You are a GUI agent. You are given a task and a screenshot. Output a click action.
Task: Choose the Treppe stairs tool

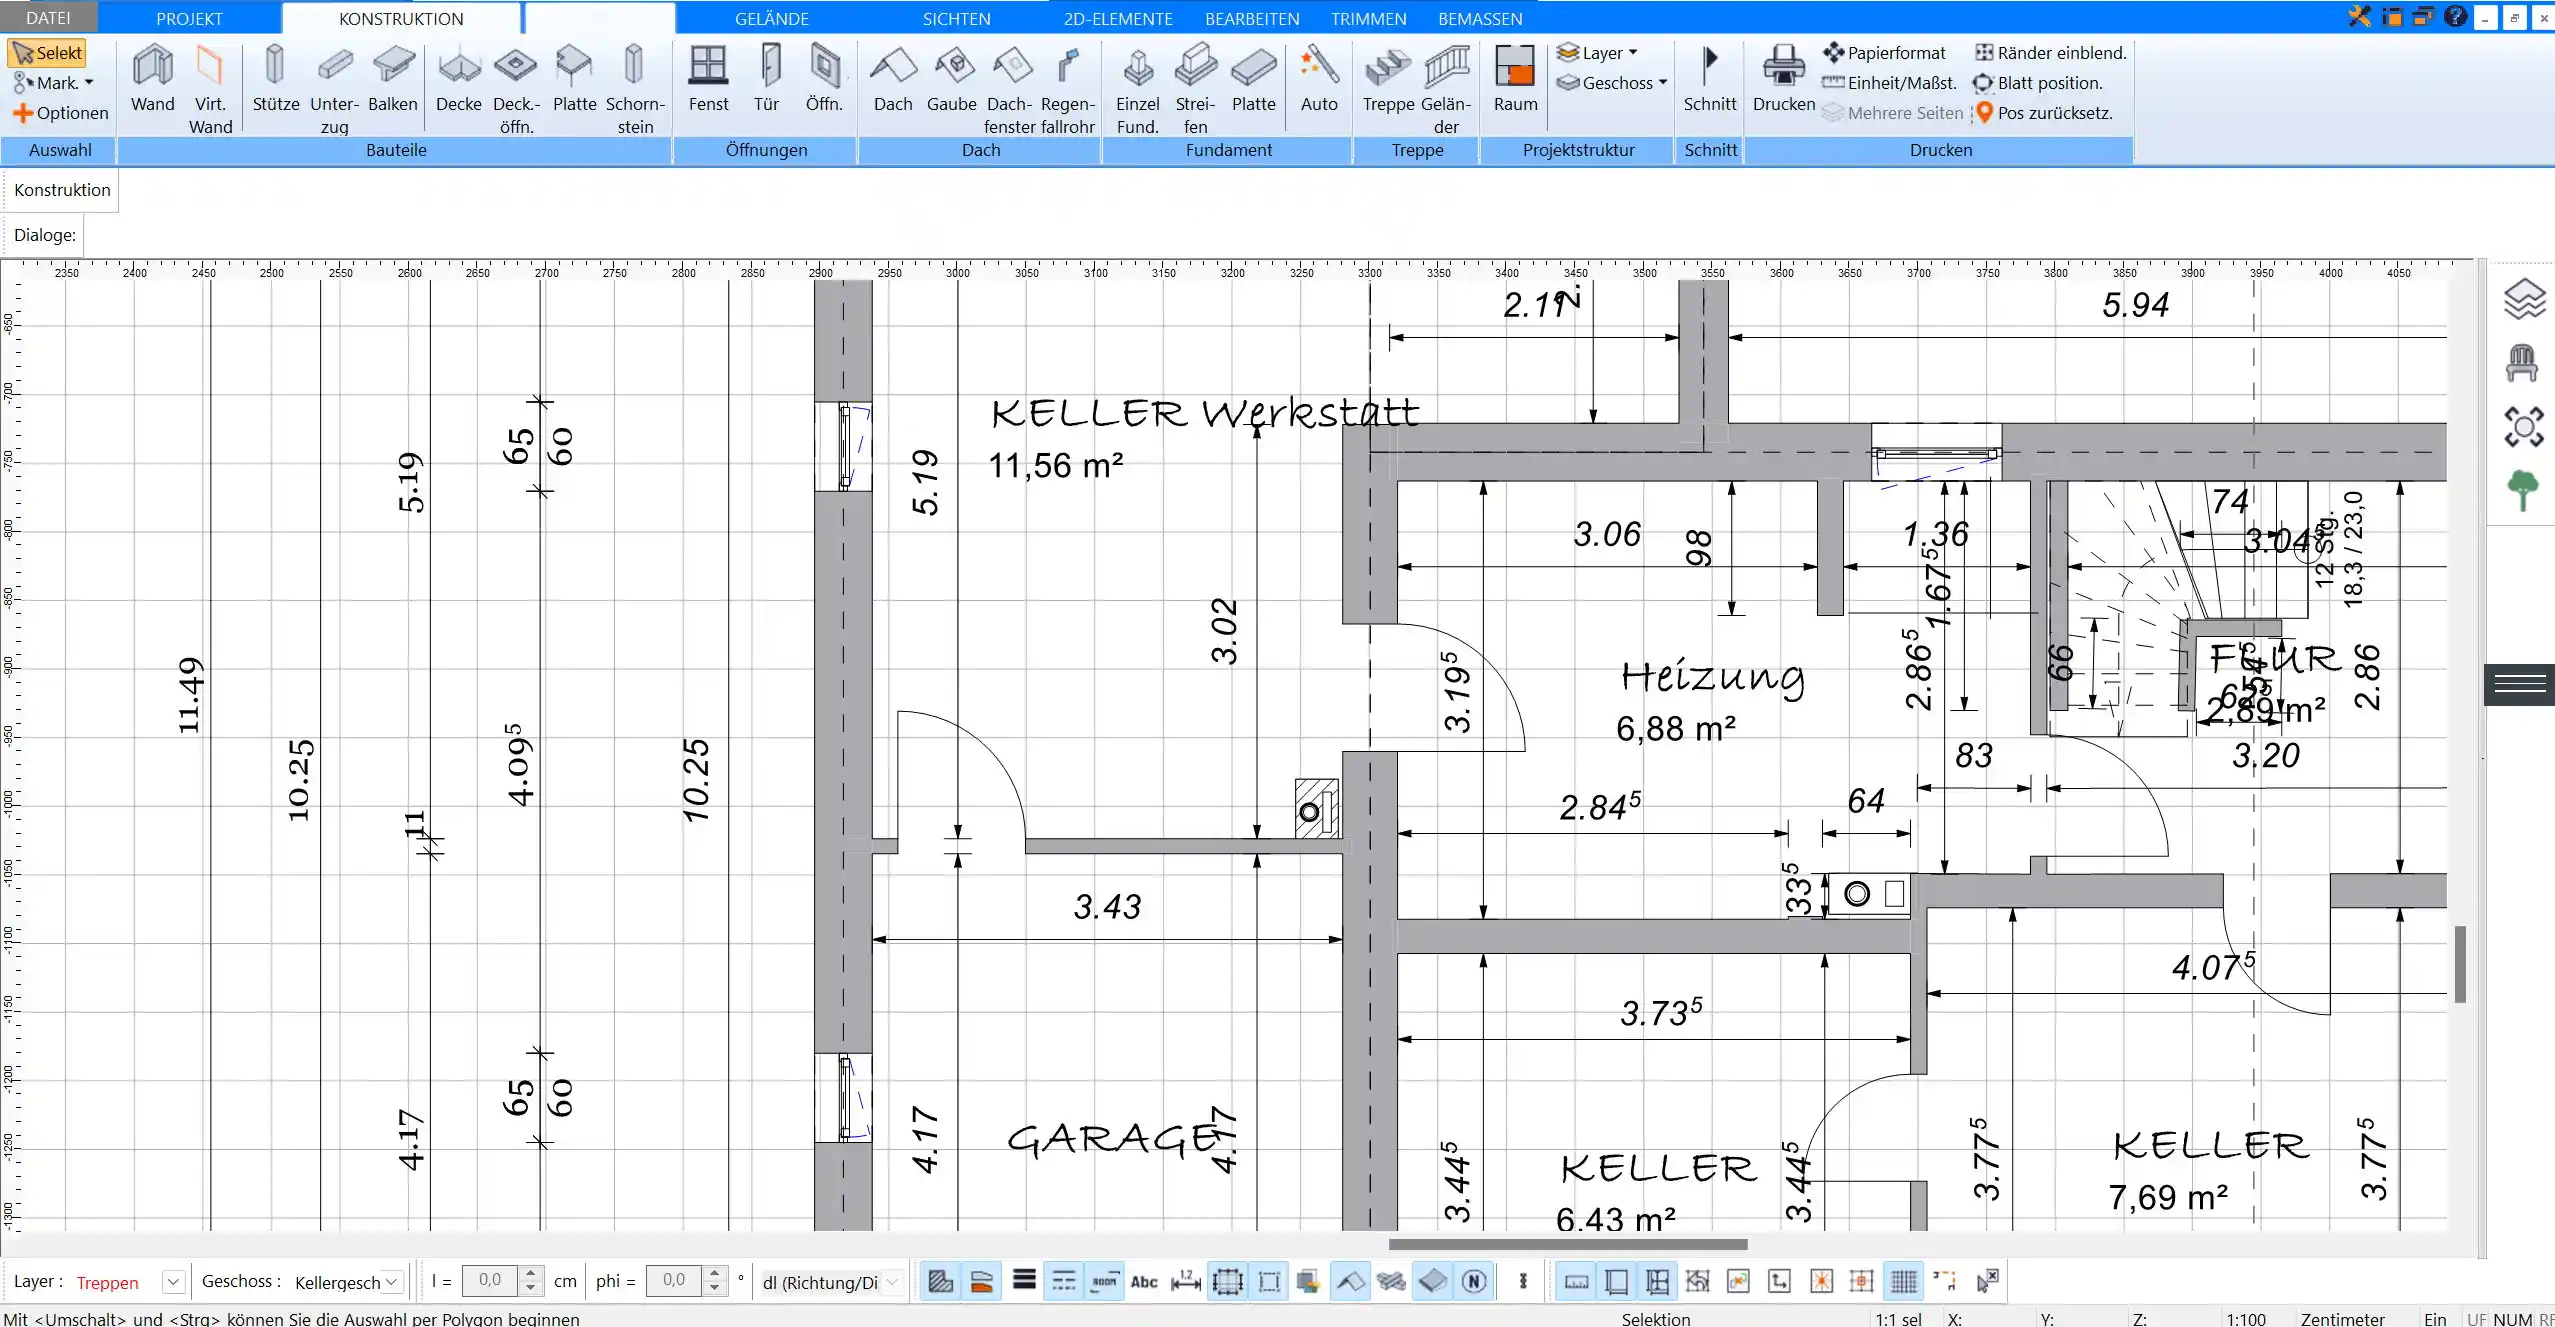tap(1388, 79)
